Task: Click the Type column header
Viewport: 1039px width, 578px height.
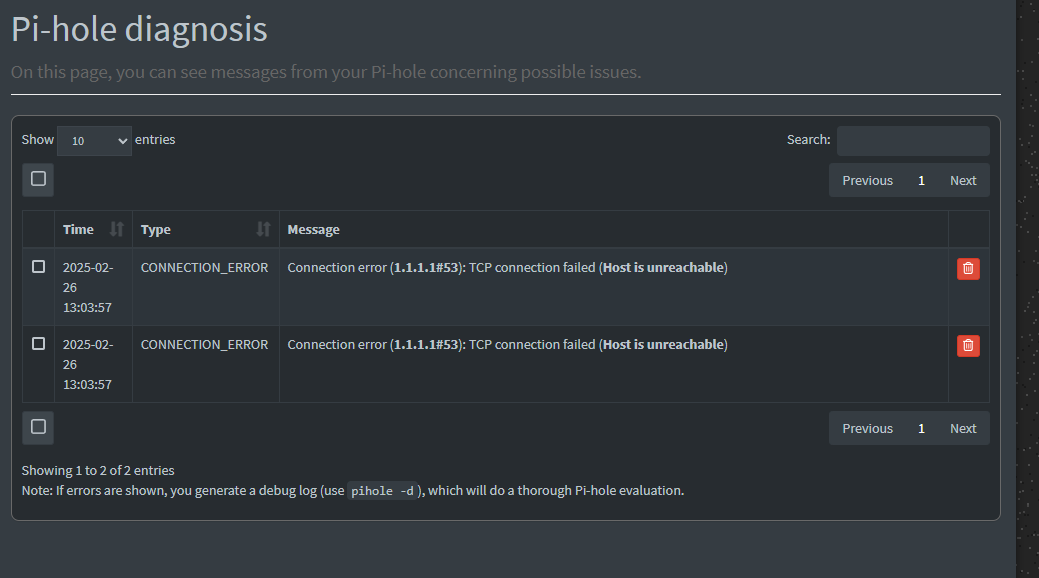Action: pos(155,229)
